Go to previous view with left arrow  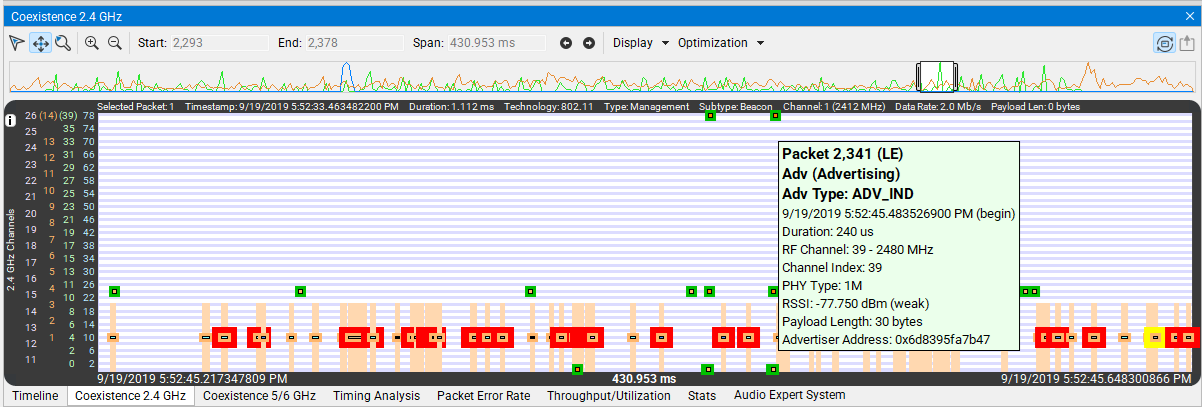click(x=566, y=43)
